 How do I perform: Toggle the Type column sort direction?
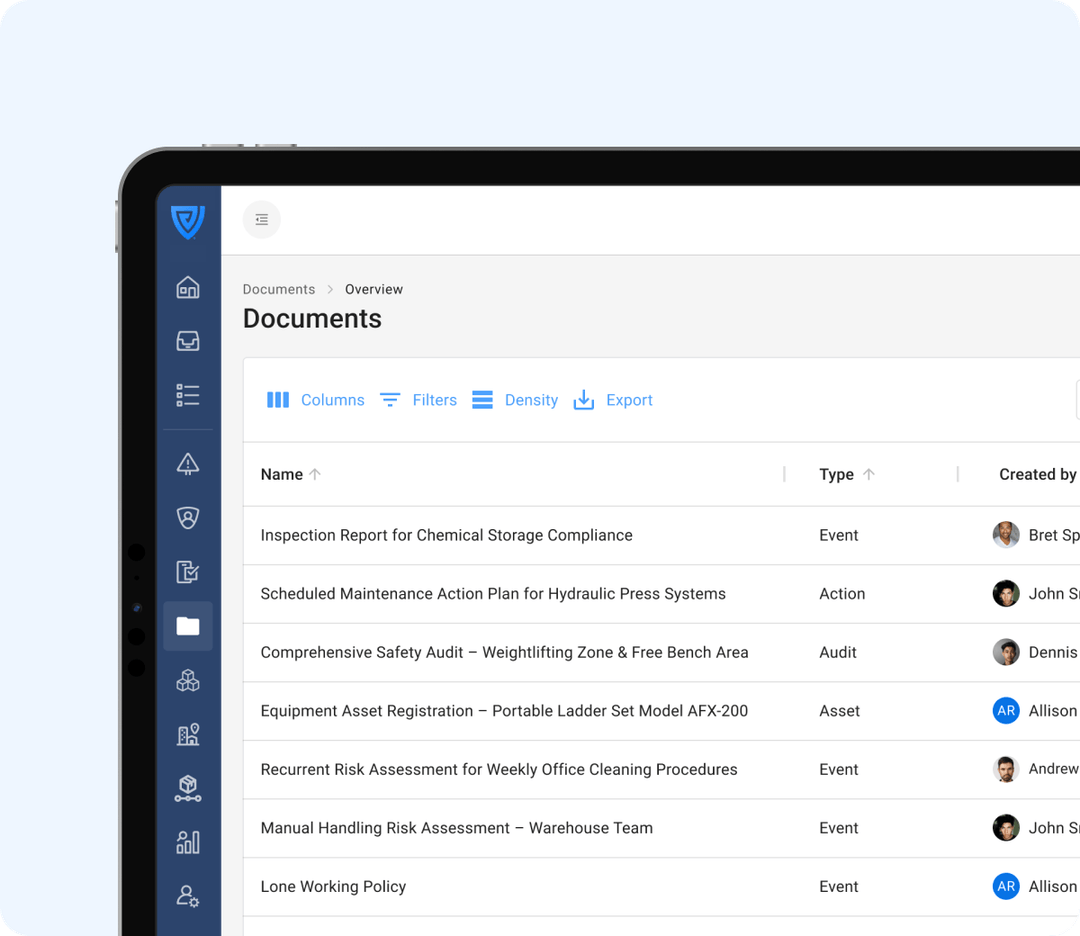pos(846,474)
